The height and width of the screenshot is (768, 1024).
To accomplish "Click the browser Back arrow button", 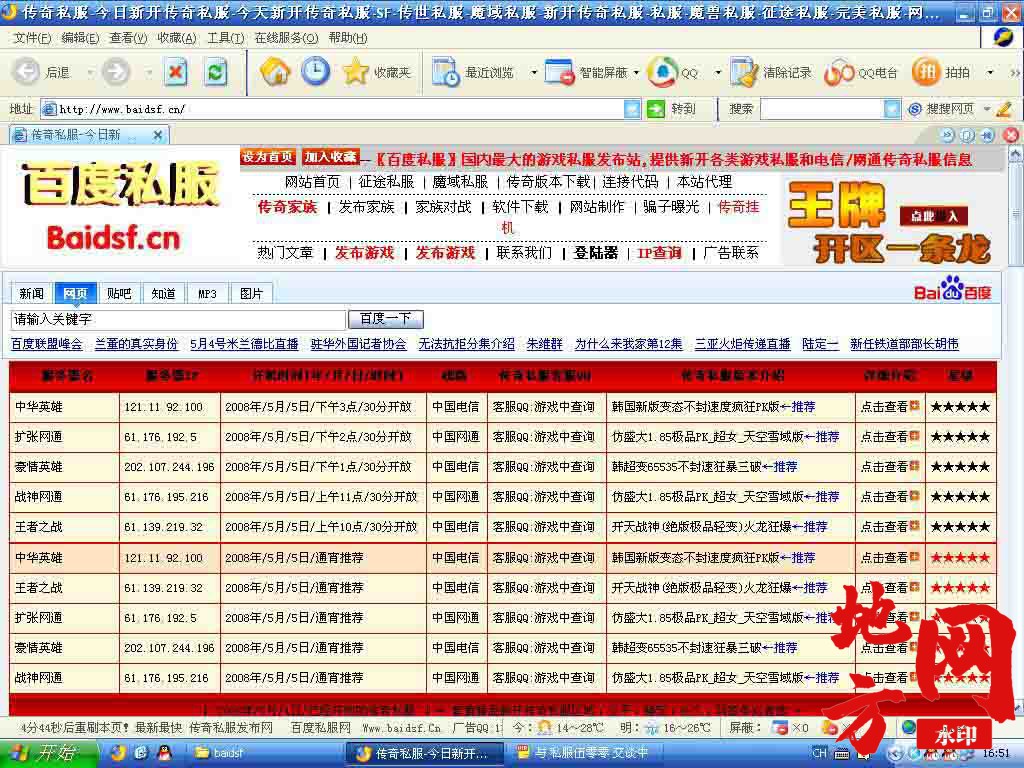I will (27, 71).
